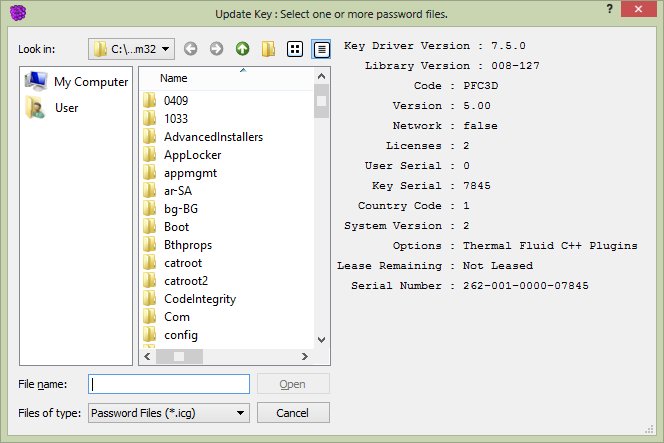Image resolution: width=664 pixels, height=443 pixels.
Task: Click the File name text field
Action: coord(169,384)
